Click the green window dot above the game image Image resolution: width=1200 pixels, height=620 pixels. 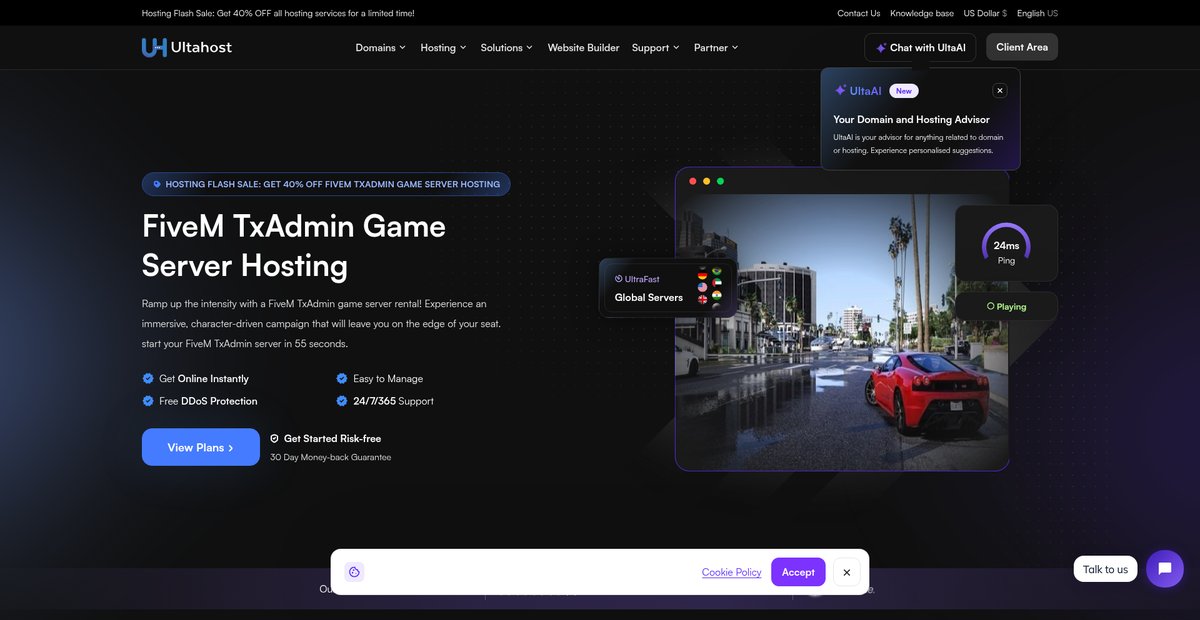click(720, 181)
